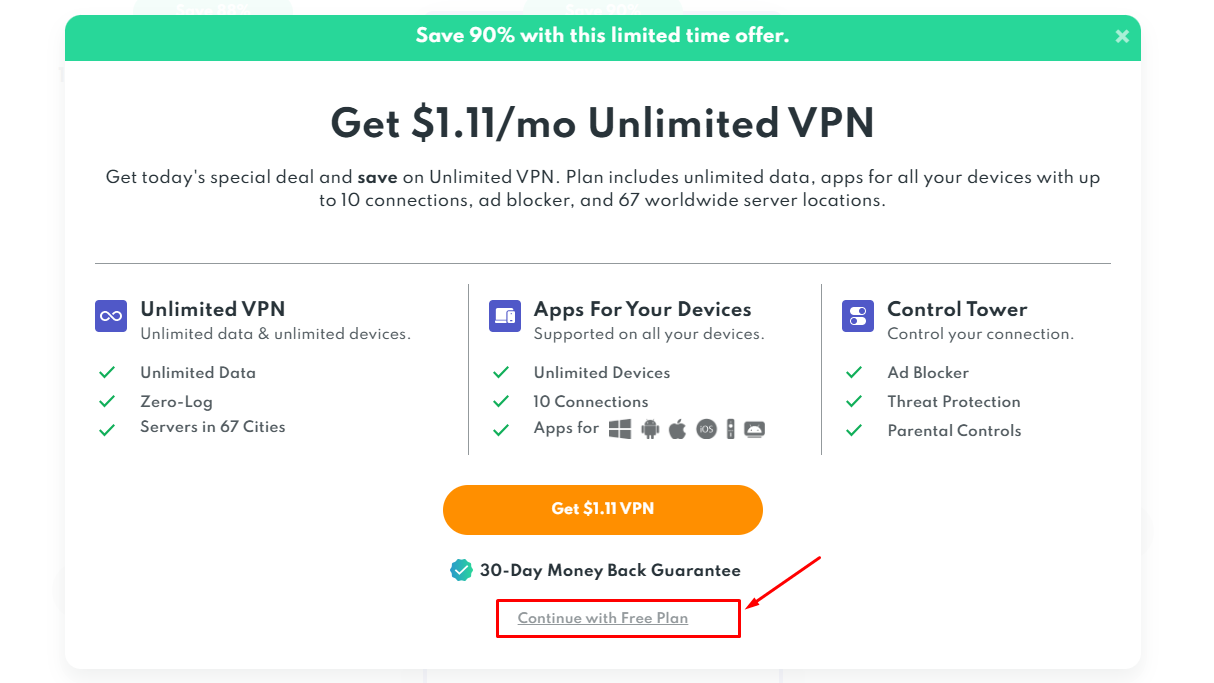Click the Apps For Your Devices panel icon
The image size is (1214, 683).
coord(504,316)
